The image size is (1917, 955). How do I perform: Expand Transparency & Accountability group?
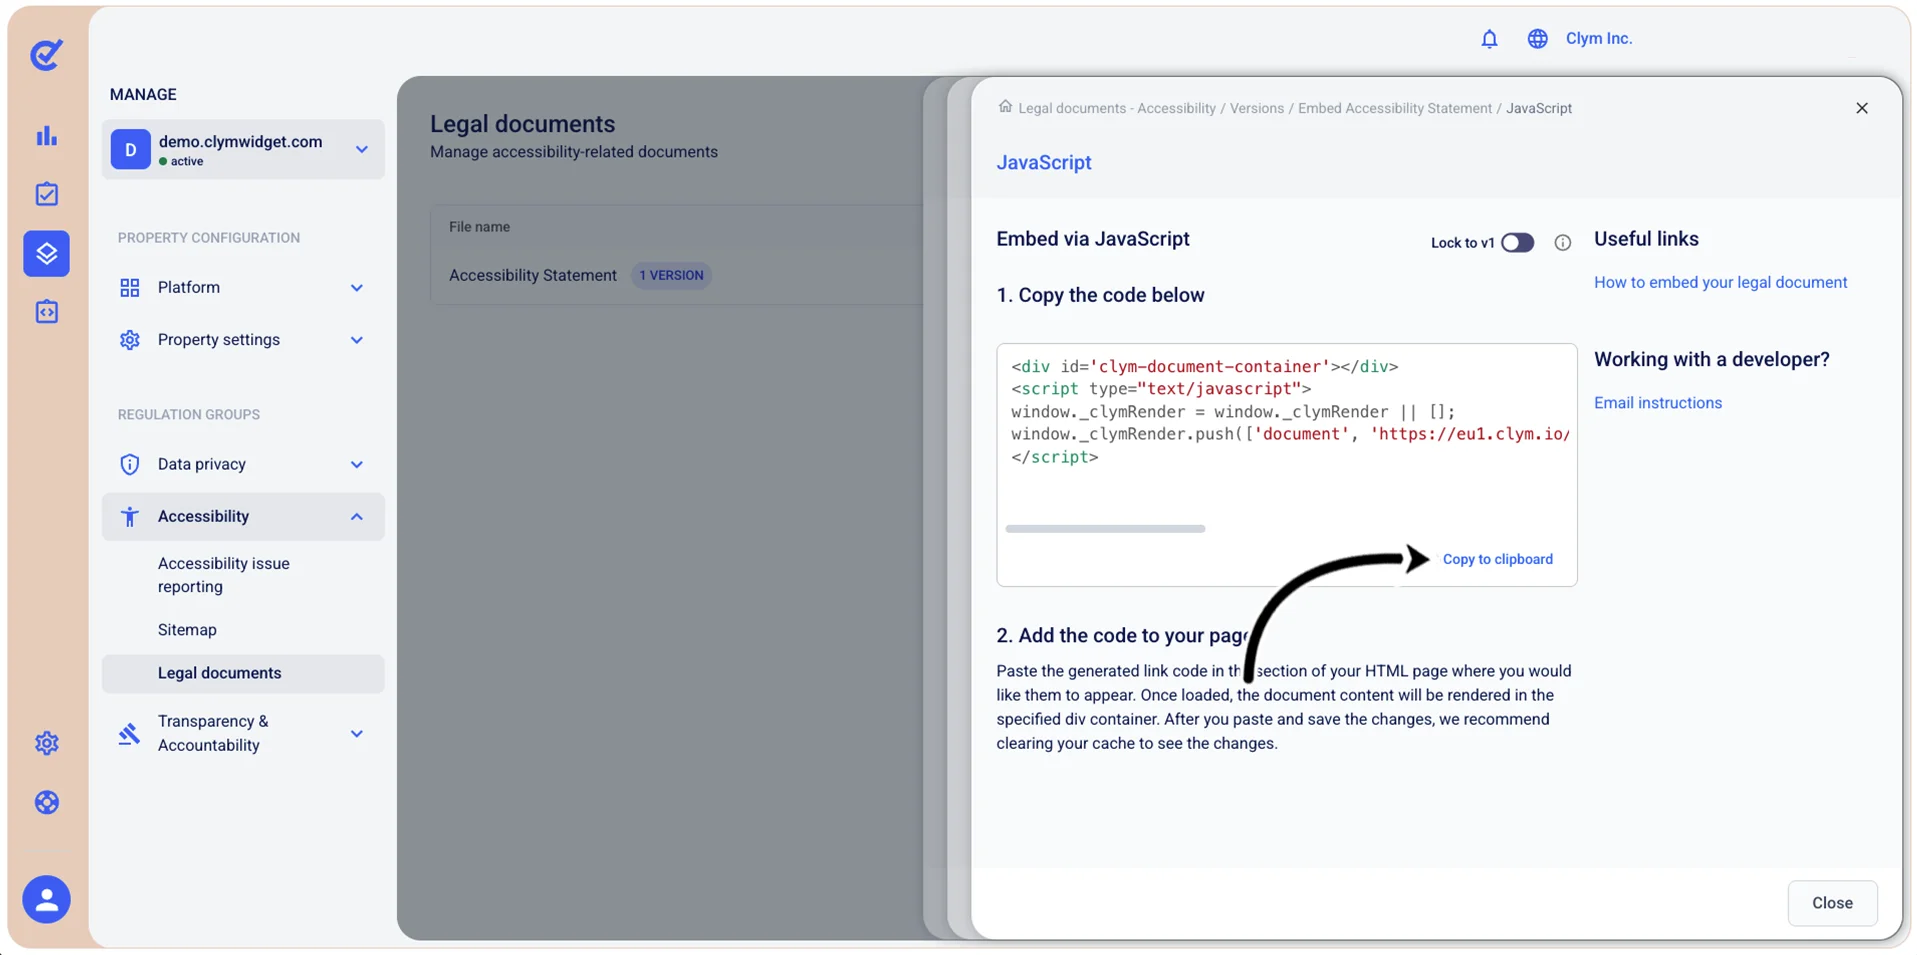[243, 733]
